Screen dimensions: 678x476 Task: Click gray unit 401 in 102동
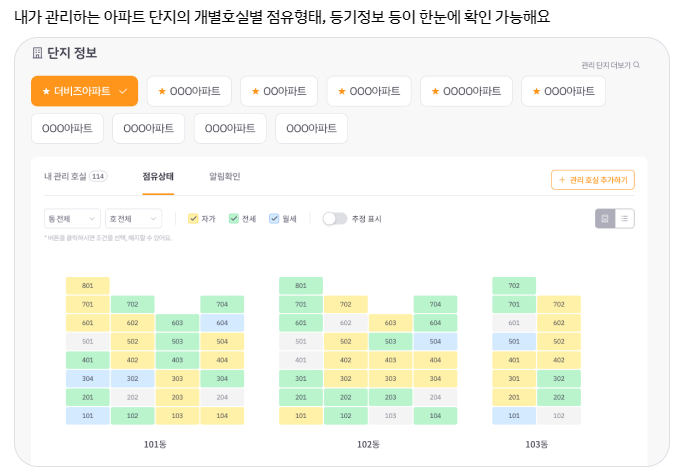click(301, 360)
